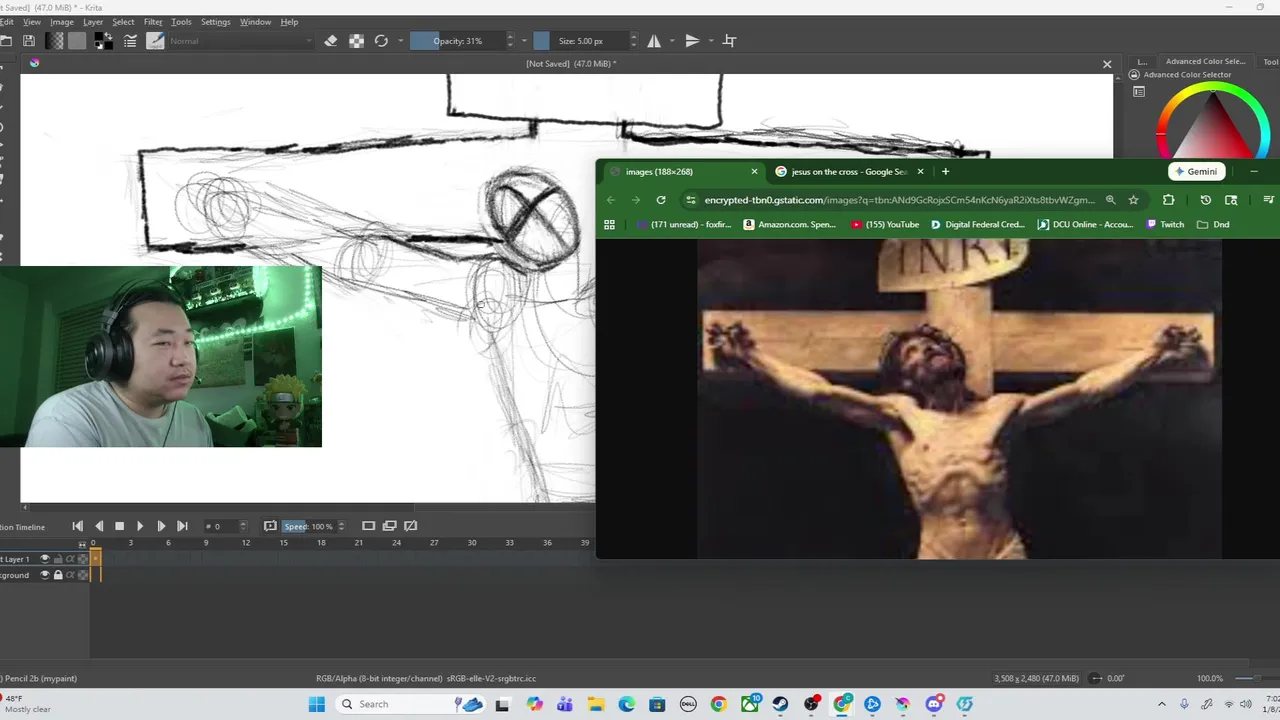Add a blank frame in the timeline
1280x720 pixels.
368,526
